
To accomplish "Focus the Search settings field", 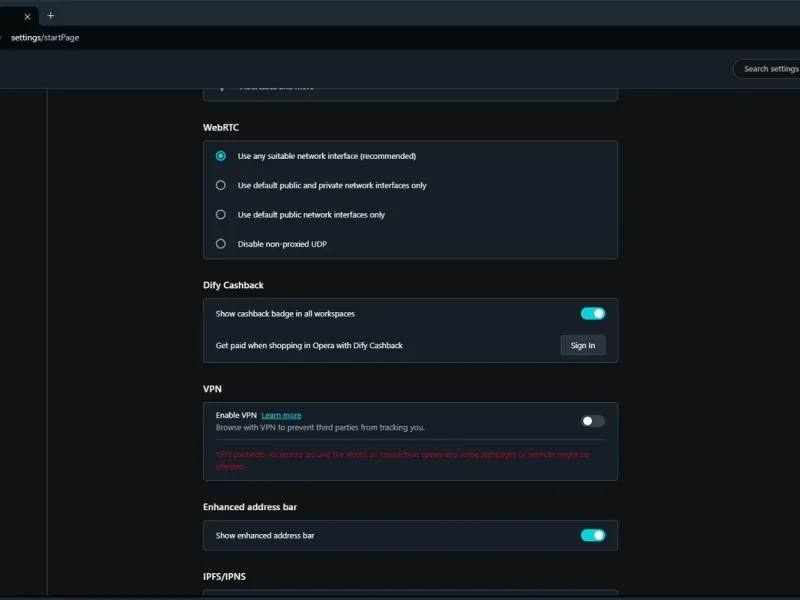I will 767,69.
